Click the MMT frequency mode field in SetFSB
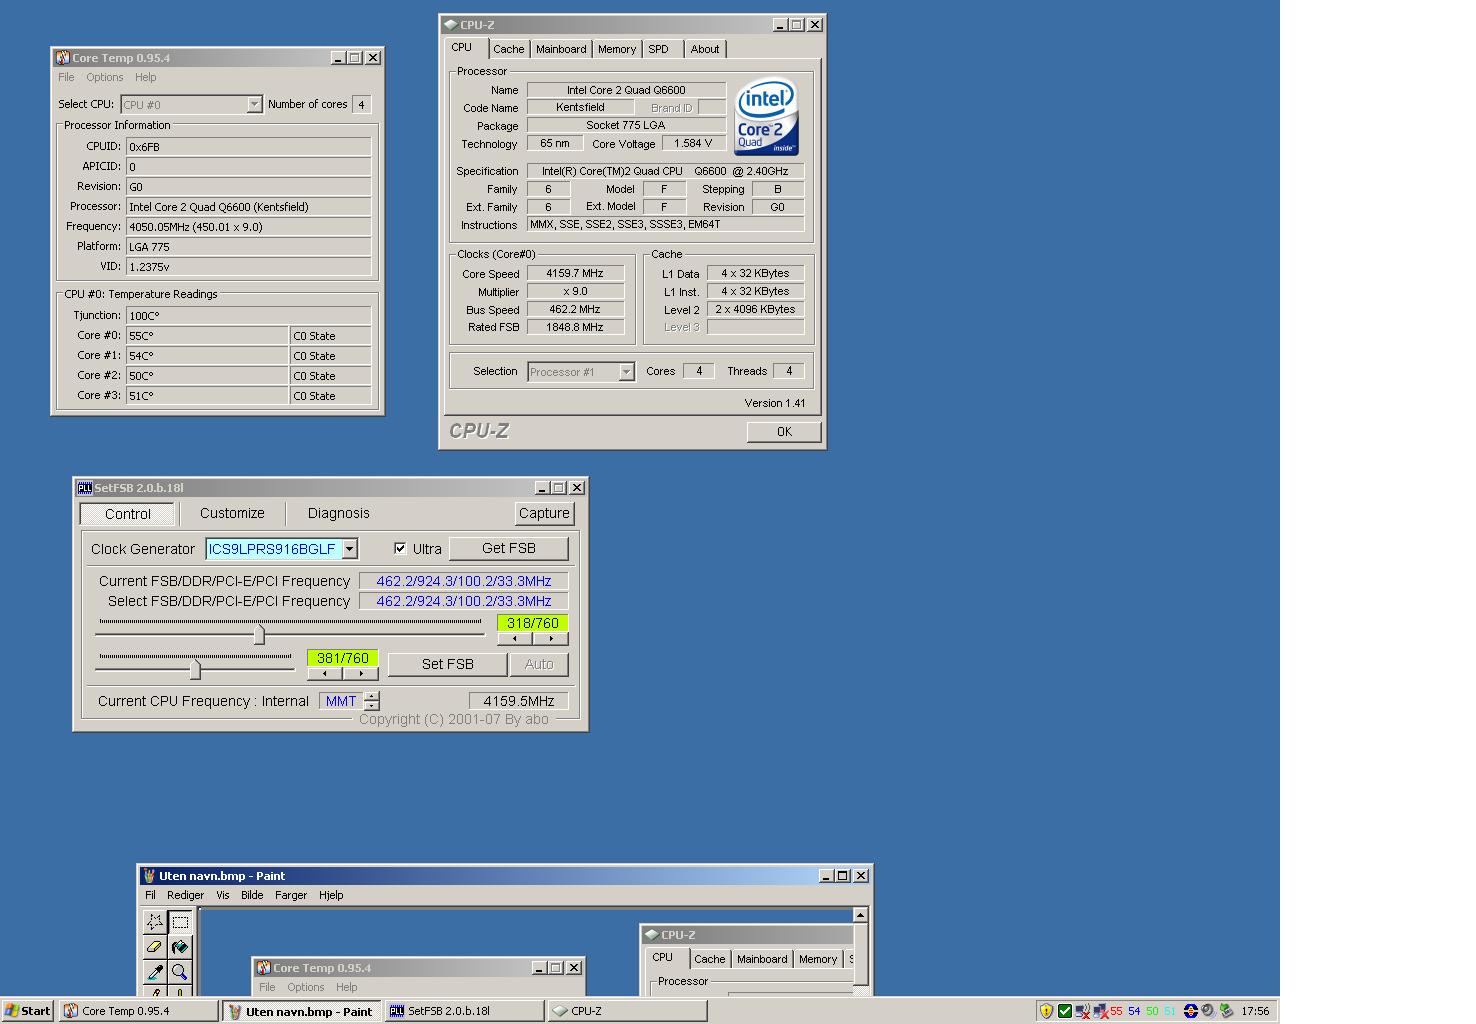The height and width of the screenshot is (1024, 1476). pos(341,701)
